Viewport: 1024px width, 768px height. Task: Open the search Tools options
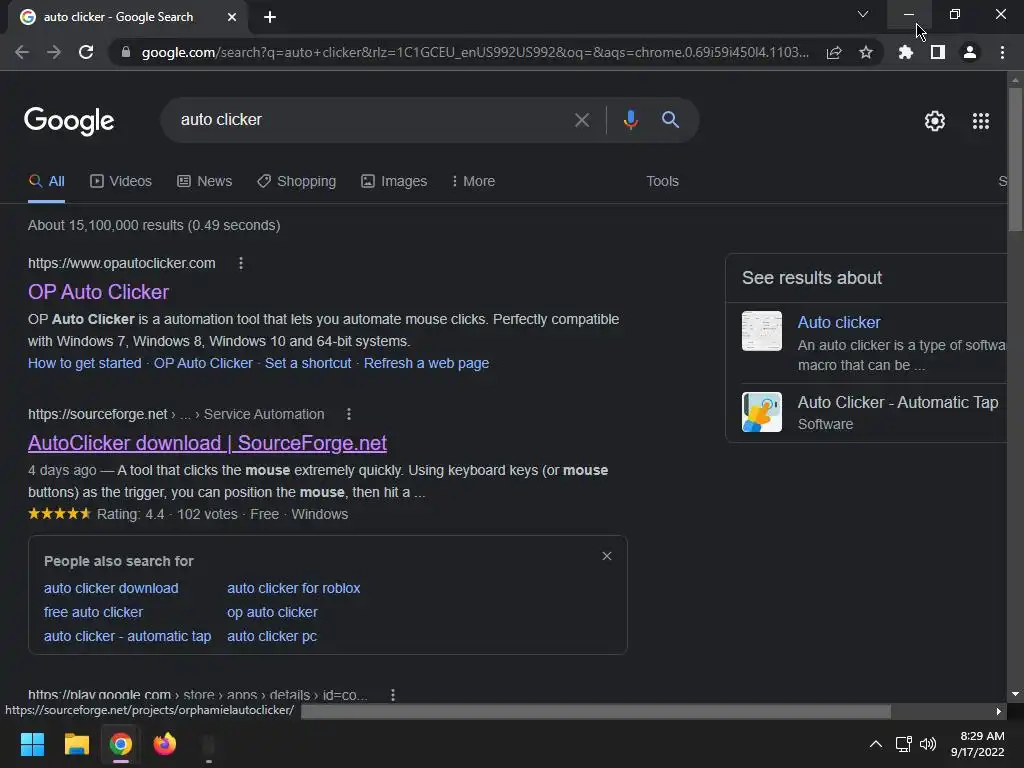tap(662, 182)
